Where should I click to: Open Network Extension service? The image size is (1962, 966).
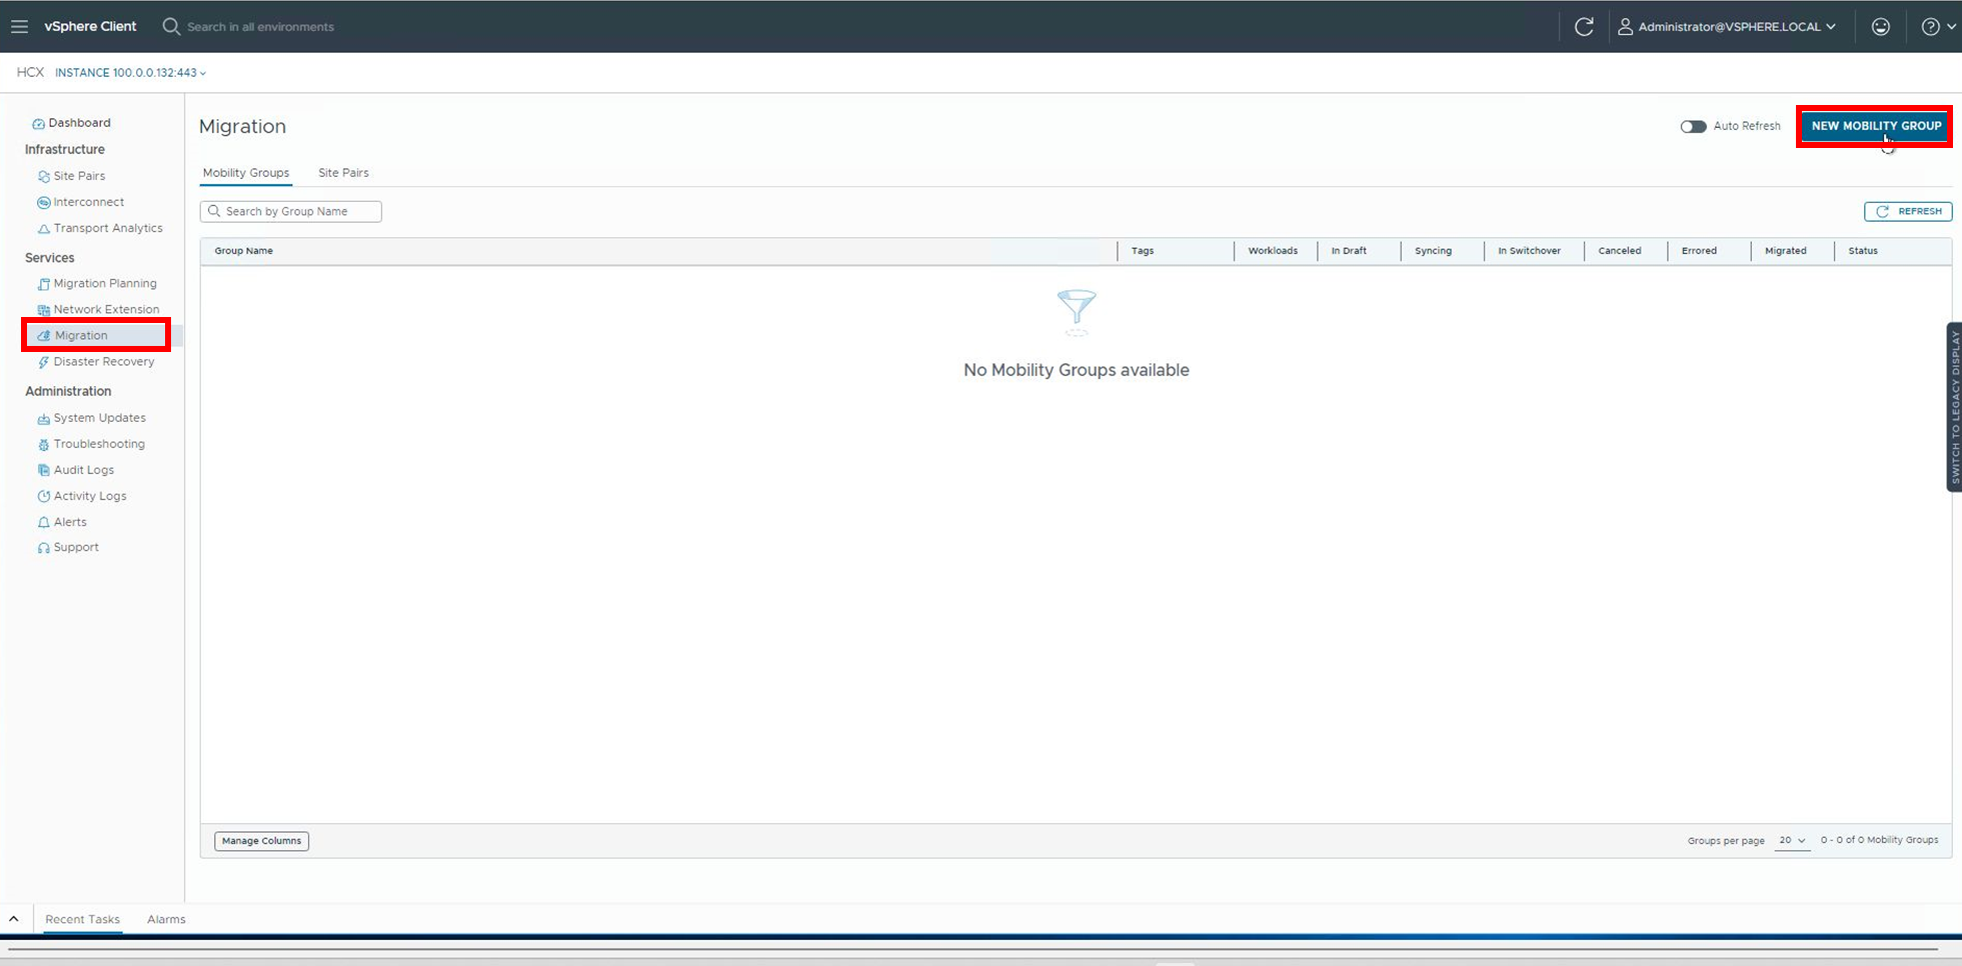coord(106,310)
